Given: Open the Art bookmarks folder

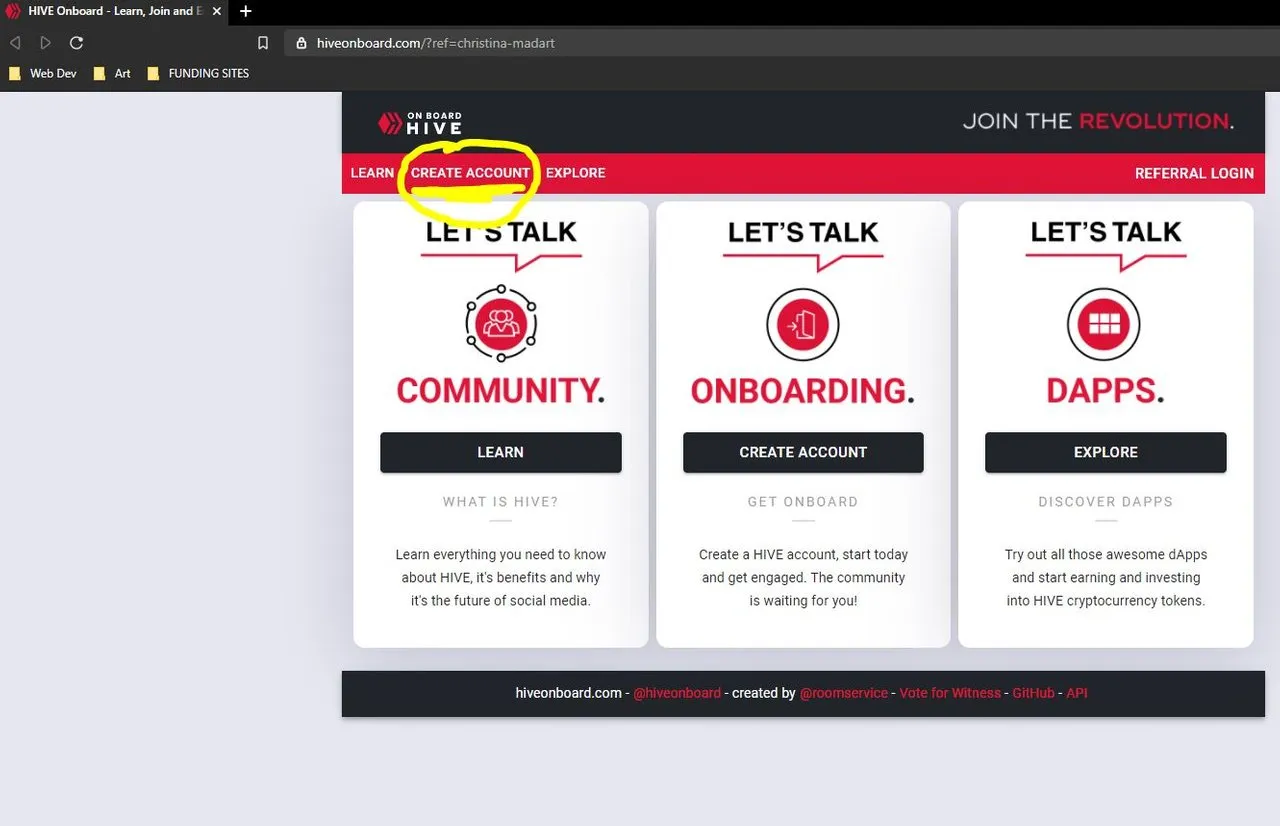Looking at the screenshot, I should coord(112,73).
